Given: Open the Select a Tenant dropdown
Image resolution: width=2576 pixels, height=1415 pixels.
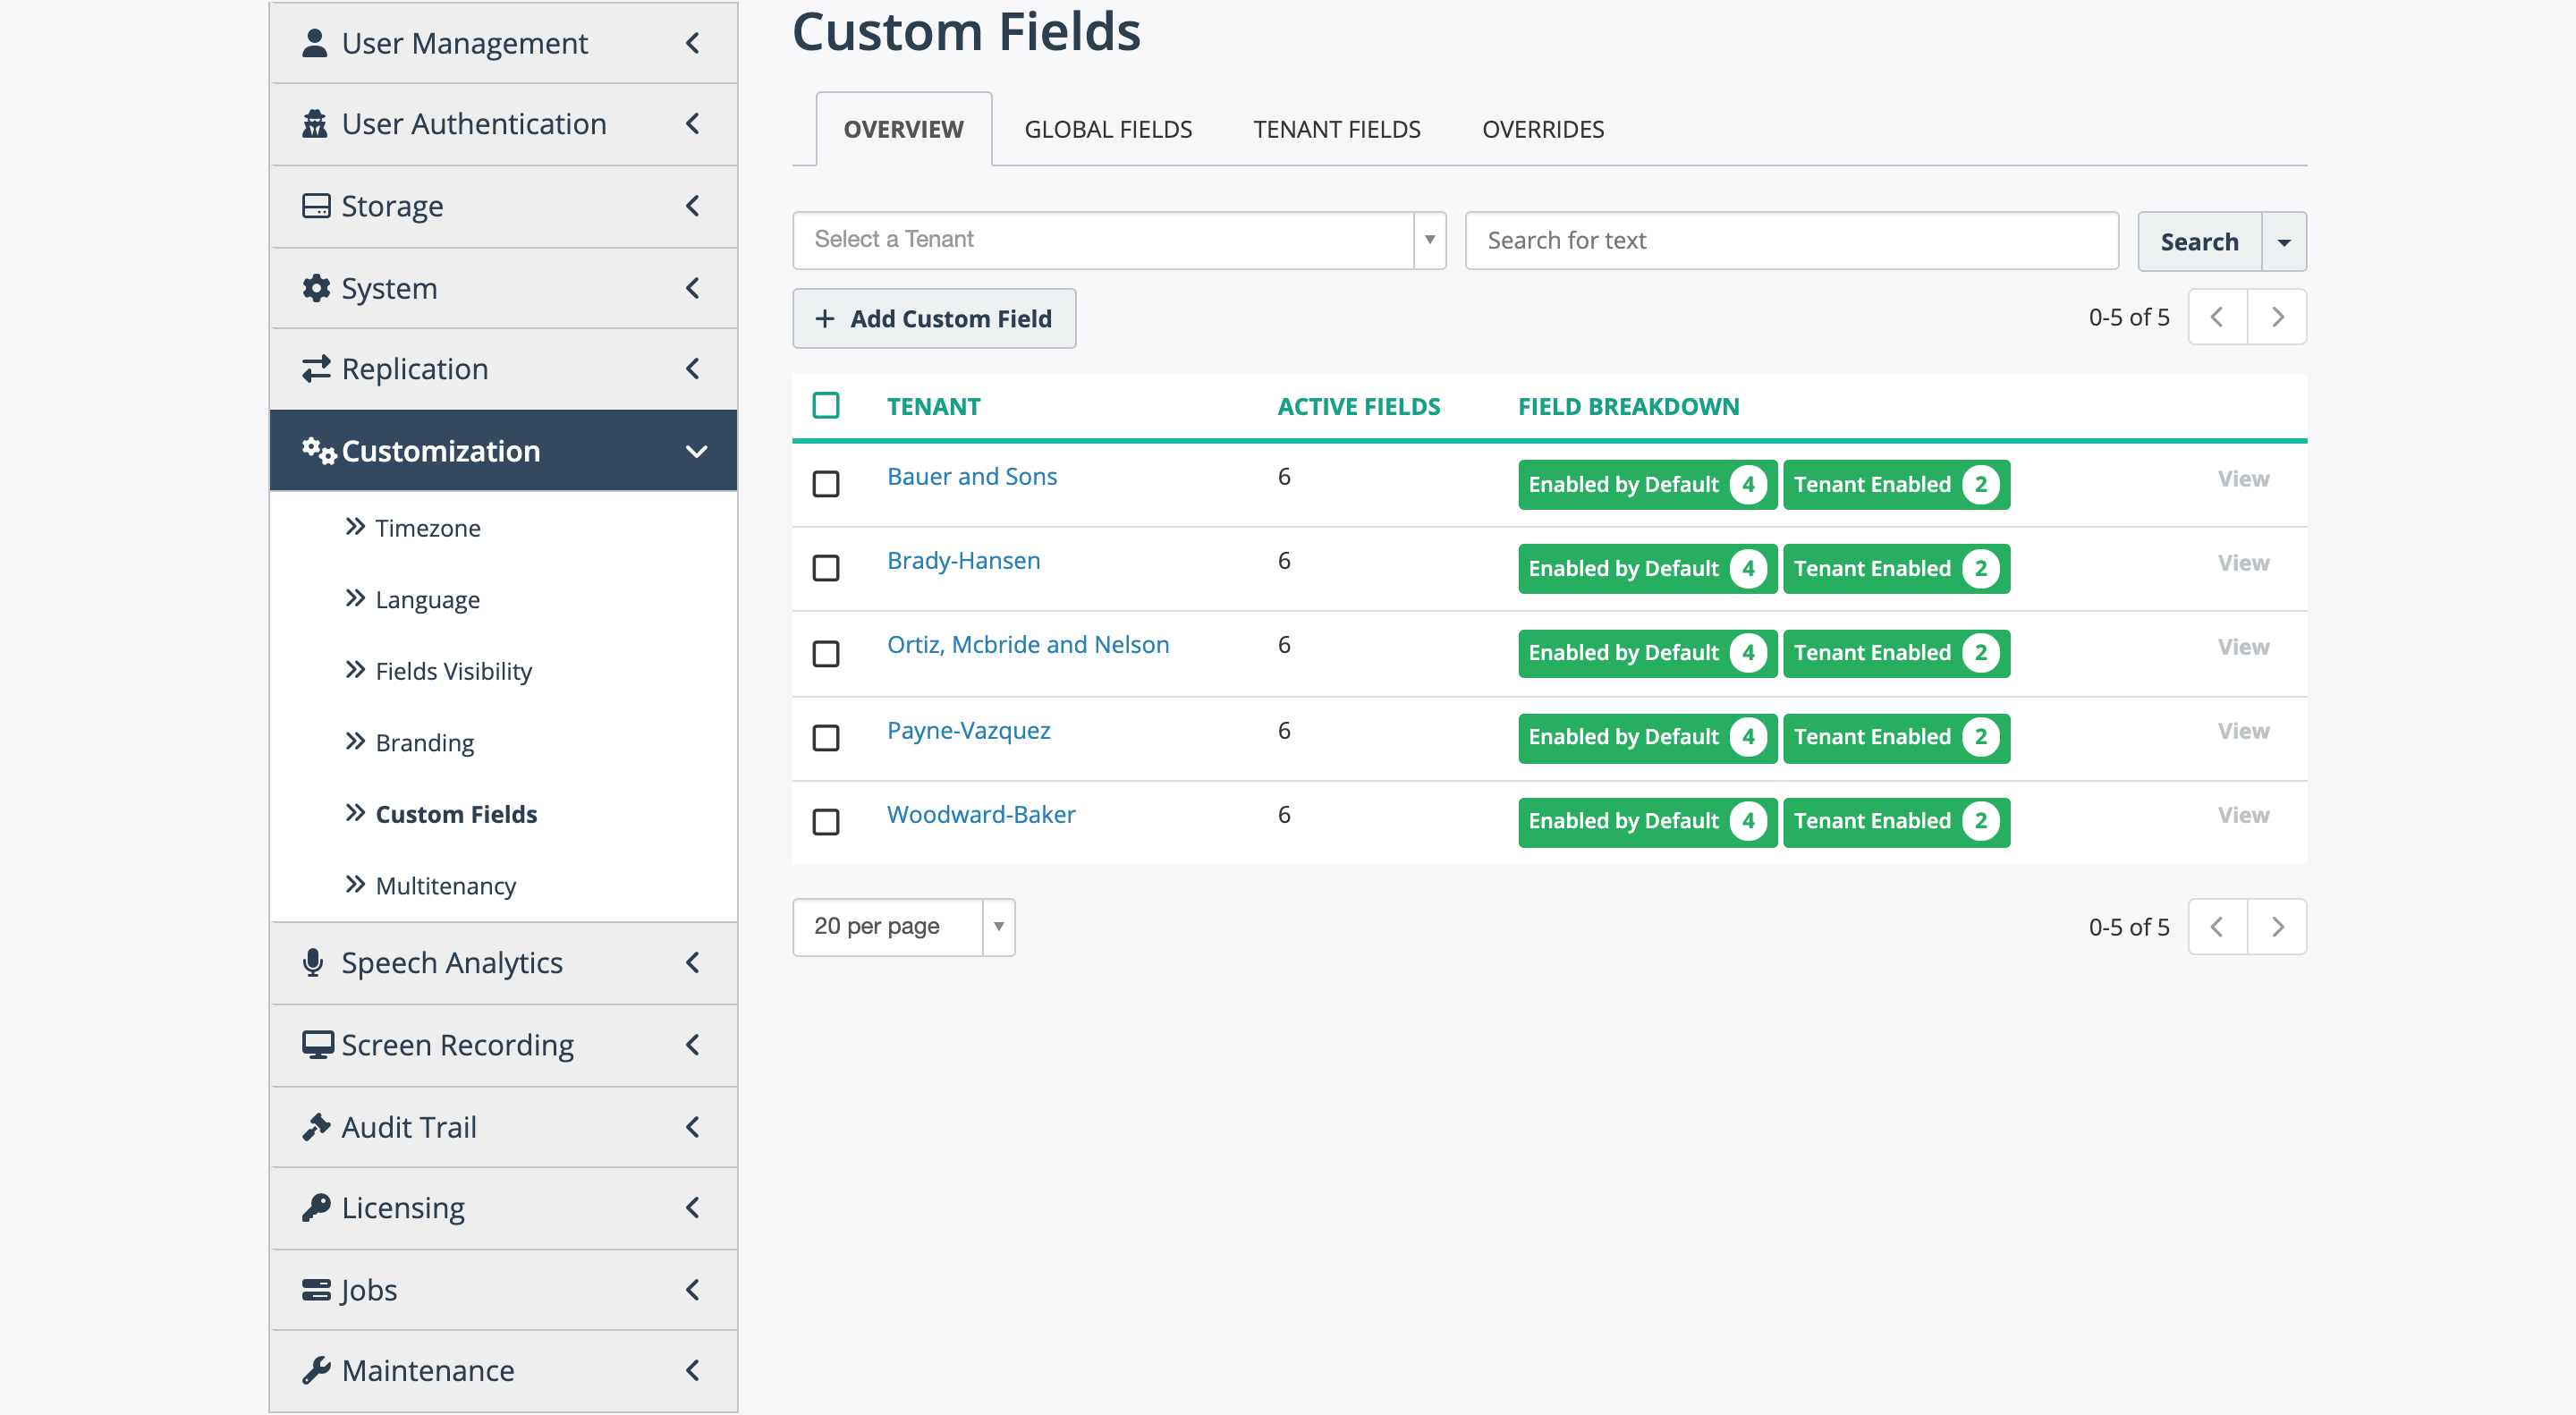Looking at the screenshot, I should pyautogui.click(x=1119, y=240).
